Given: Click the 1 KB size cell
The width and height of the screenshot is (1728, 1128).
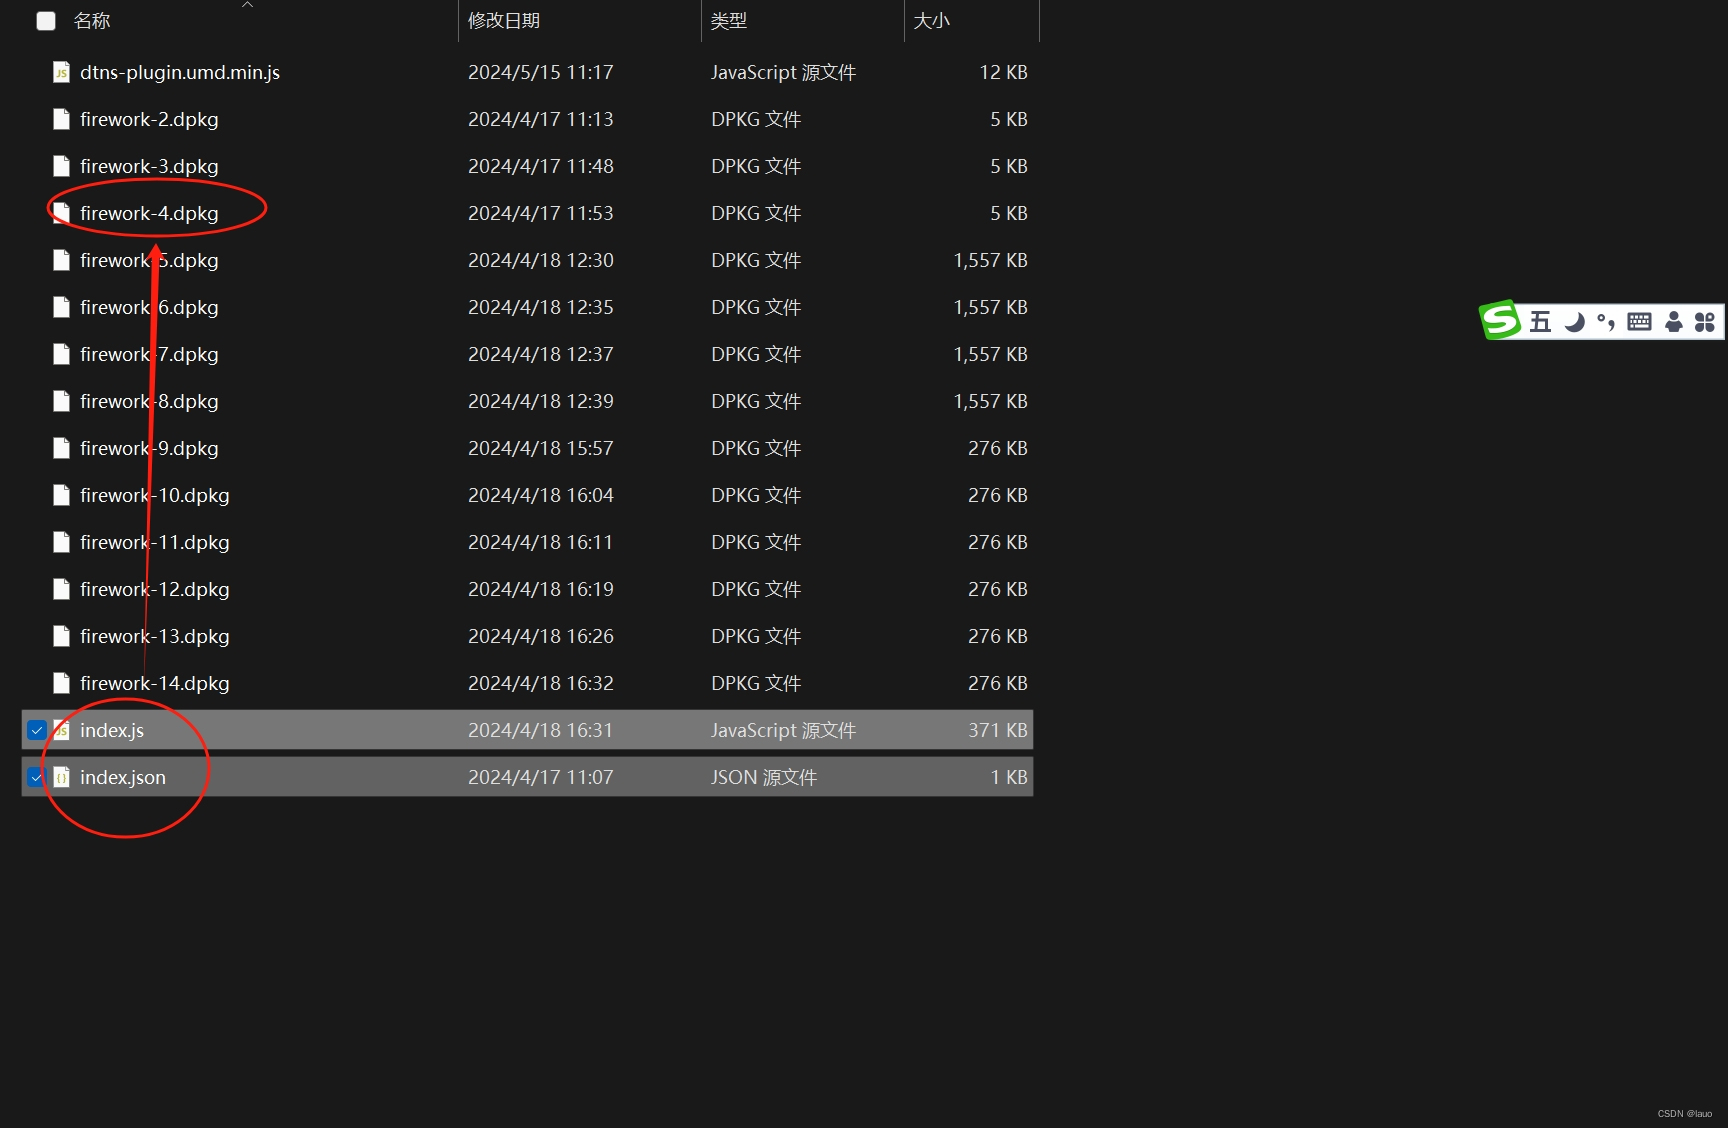Looking at the screenshot, I should pyautogui.click(x=1009, y=777).
